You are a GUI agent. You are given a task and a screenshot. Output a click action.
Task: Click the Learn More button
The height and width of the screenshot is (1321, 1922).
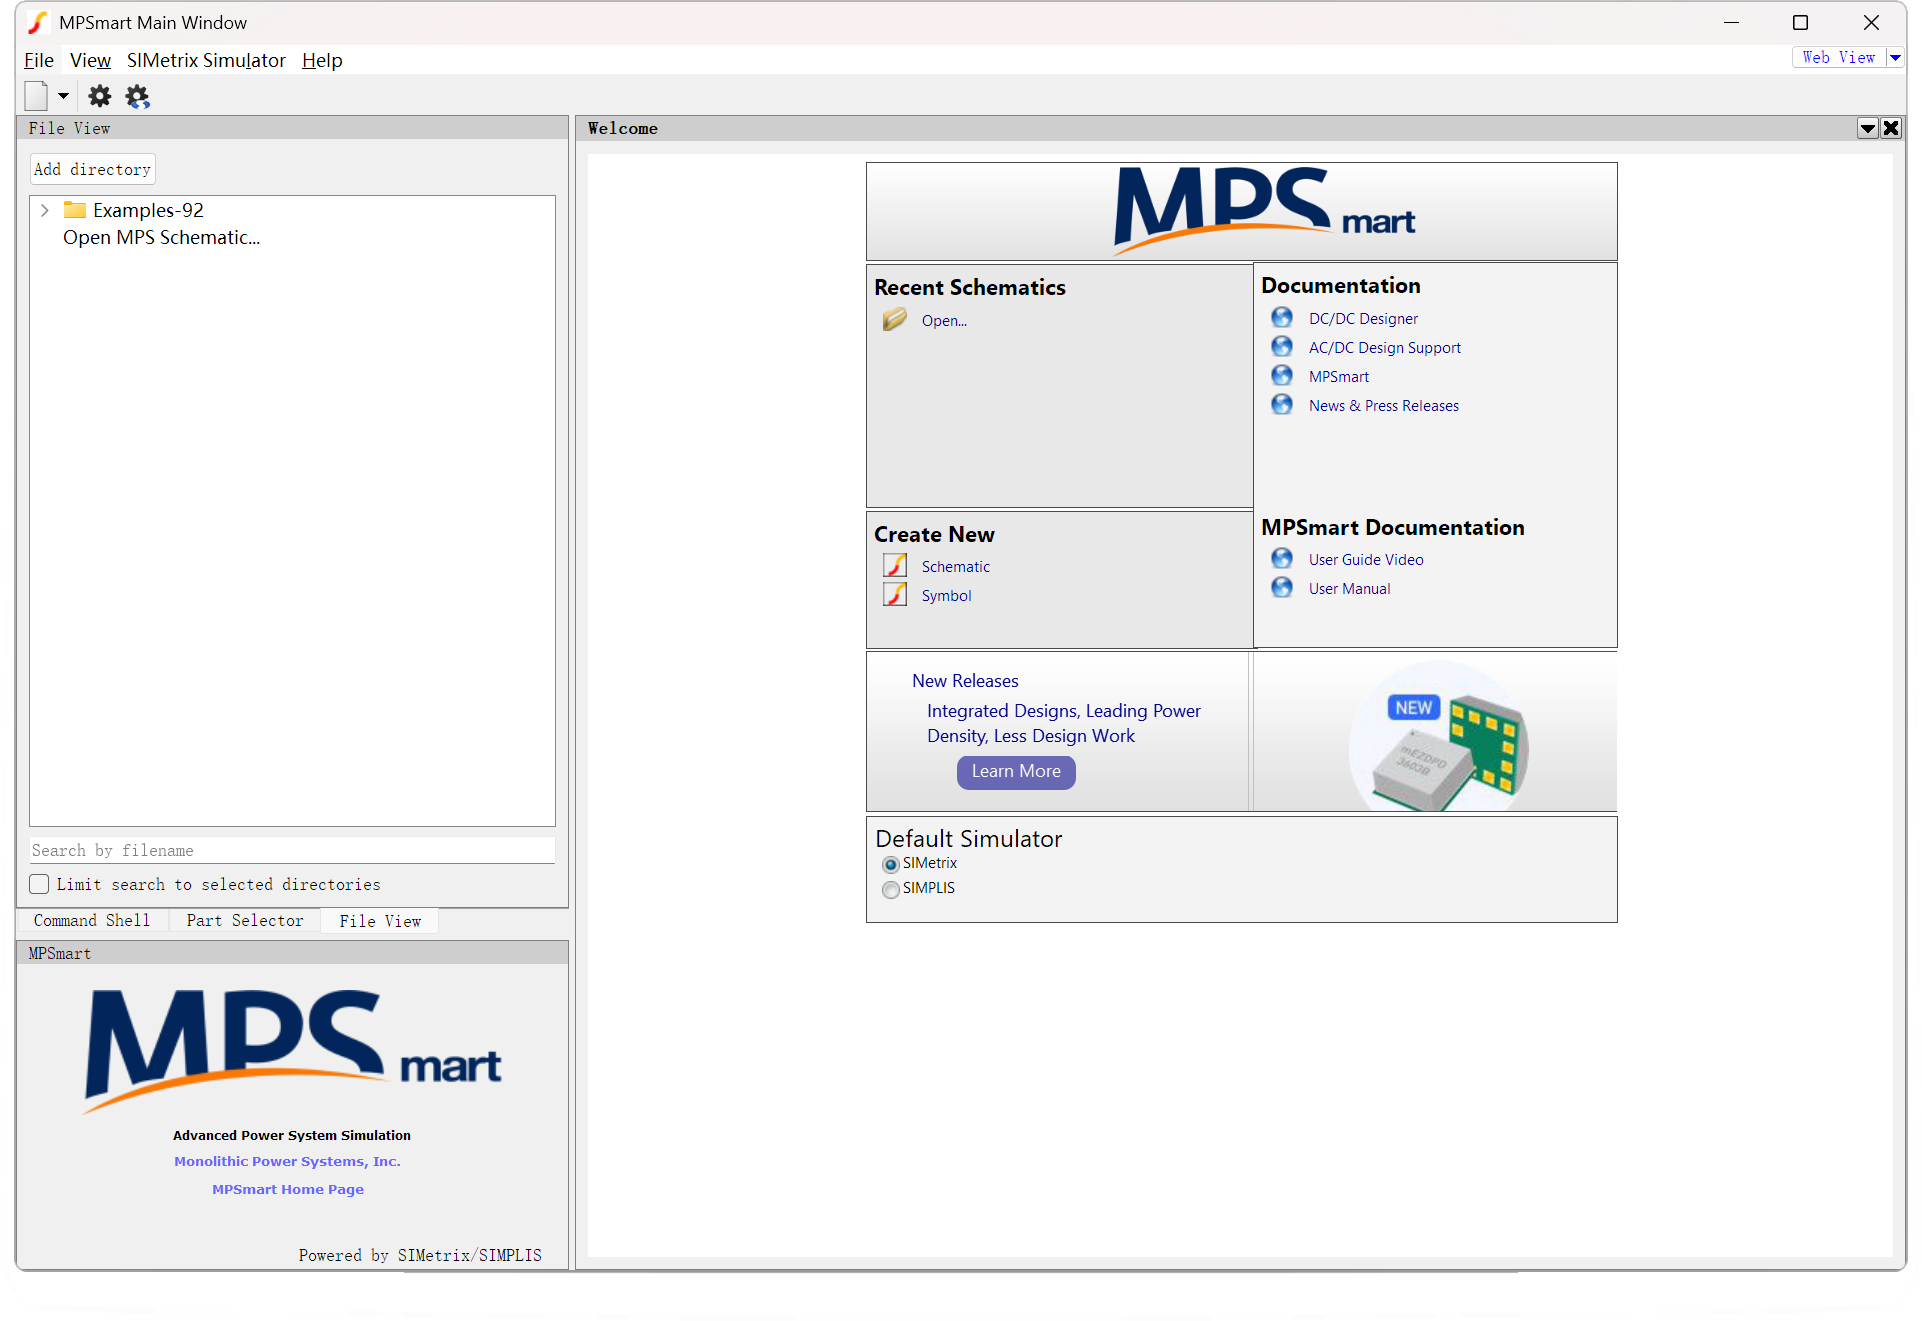[1016, 771]
